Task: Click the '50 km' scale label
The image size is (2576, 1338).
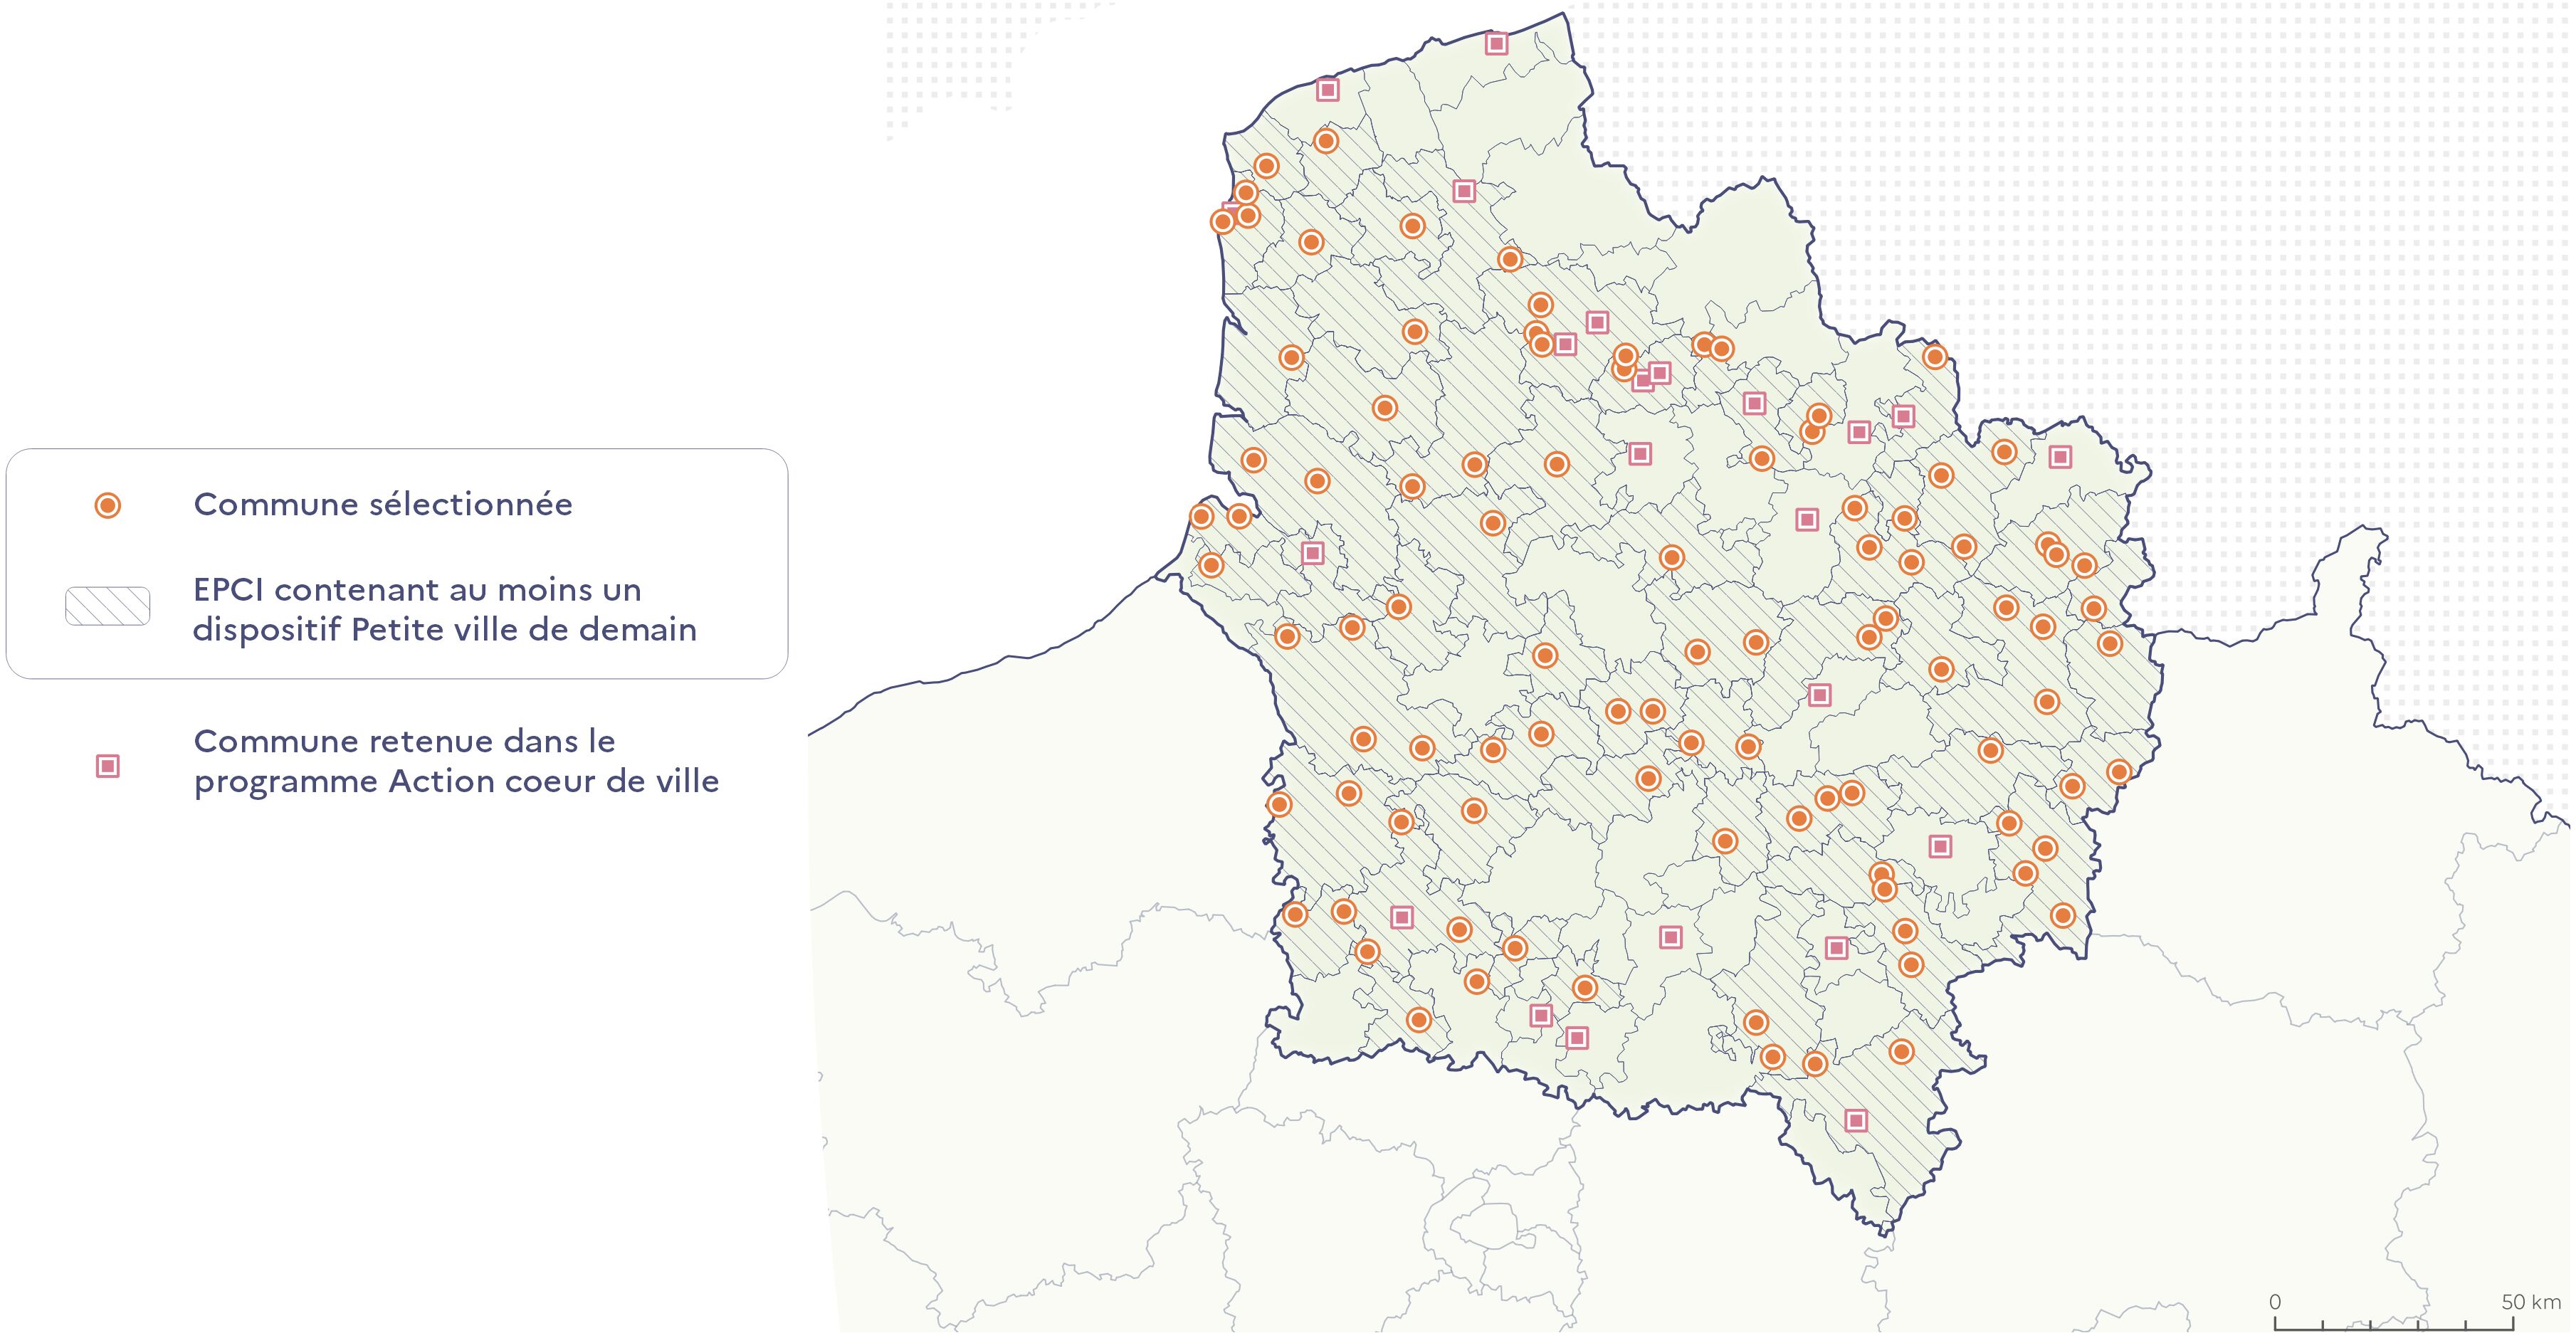Action: (2531, 1302)
